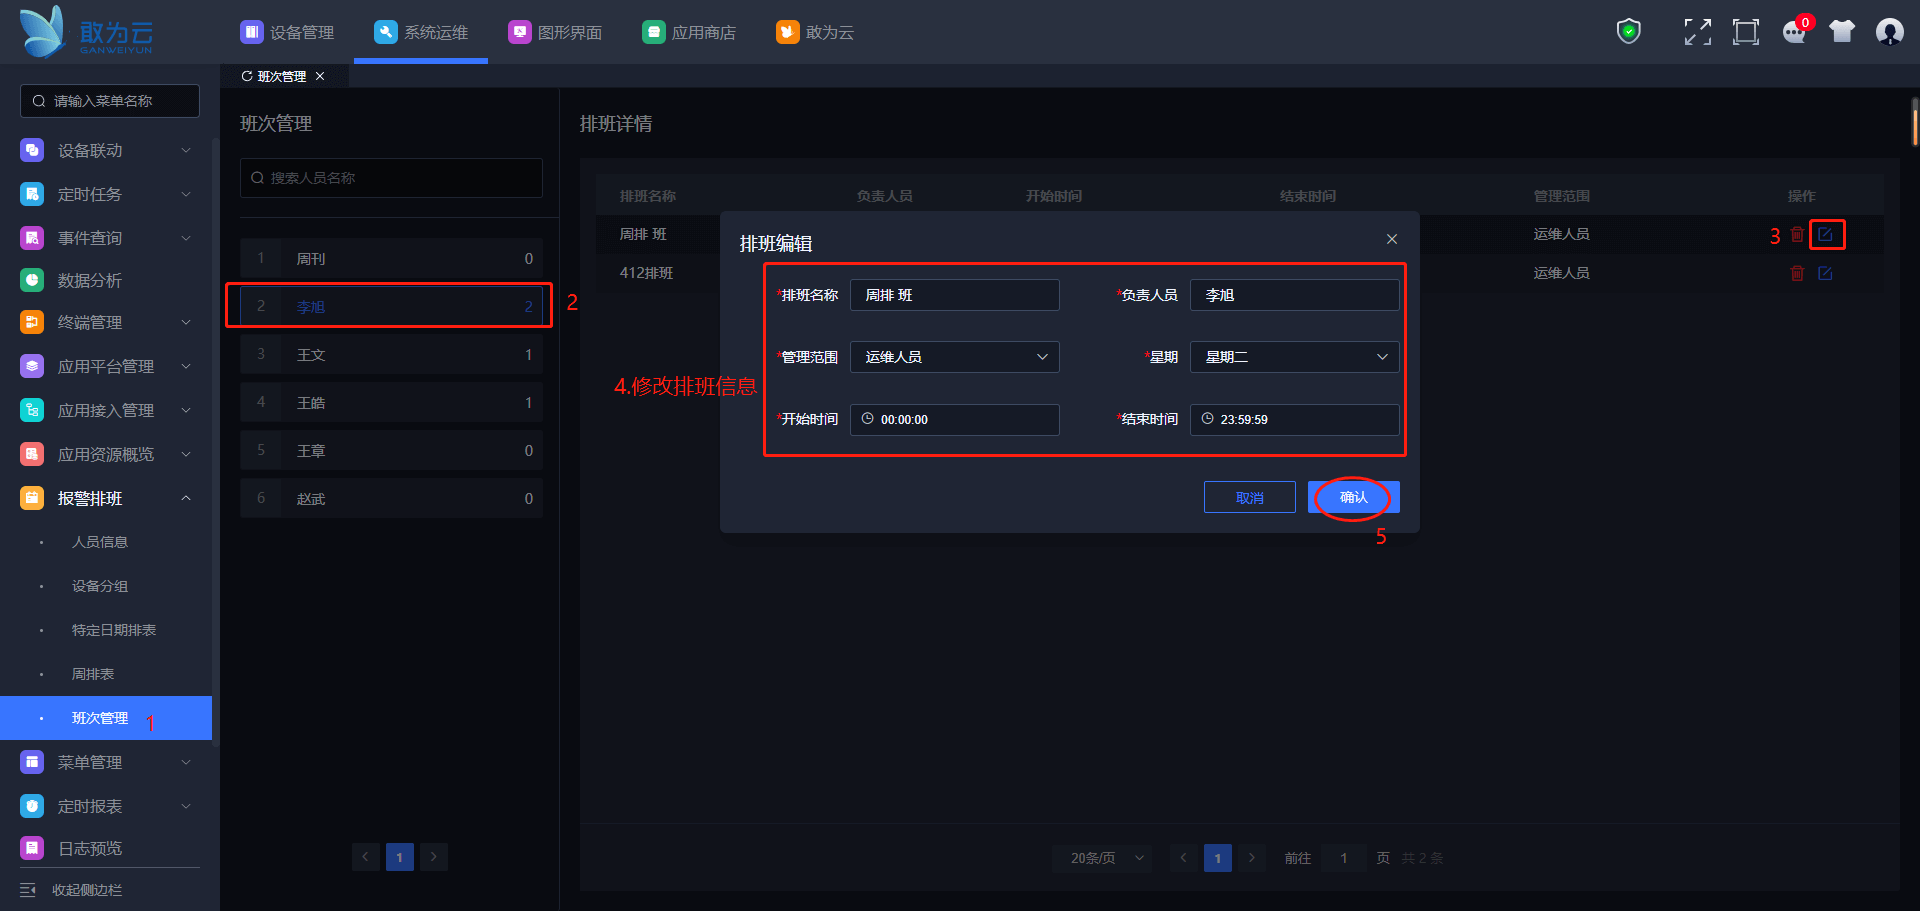Open the theme shirt icon
This screenshot has width=1920, height=911.
(1841, 32)
